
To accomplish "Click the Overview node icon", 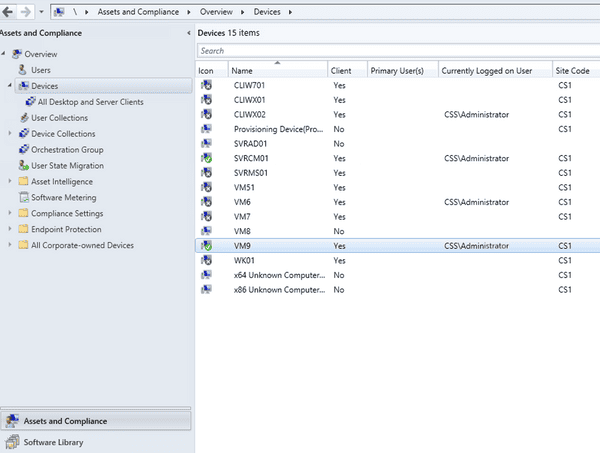I will point(16,54).
